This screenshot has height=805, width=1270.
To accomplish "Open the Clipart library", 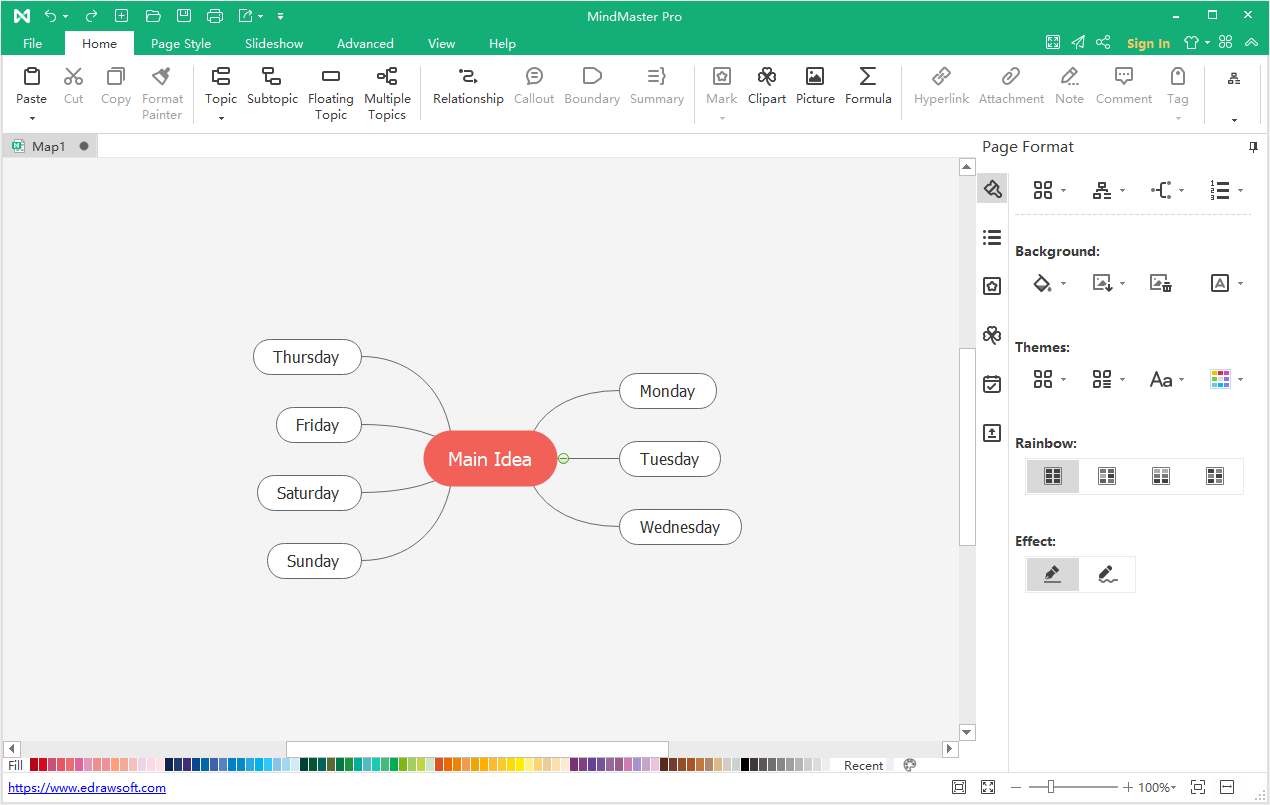I will click(x=766, y=85).
